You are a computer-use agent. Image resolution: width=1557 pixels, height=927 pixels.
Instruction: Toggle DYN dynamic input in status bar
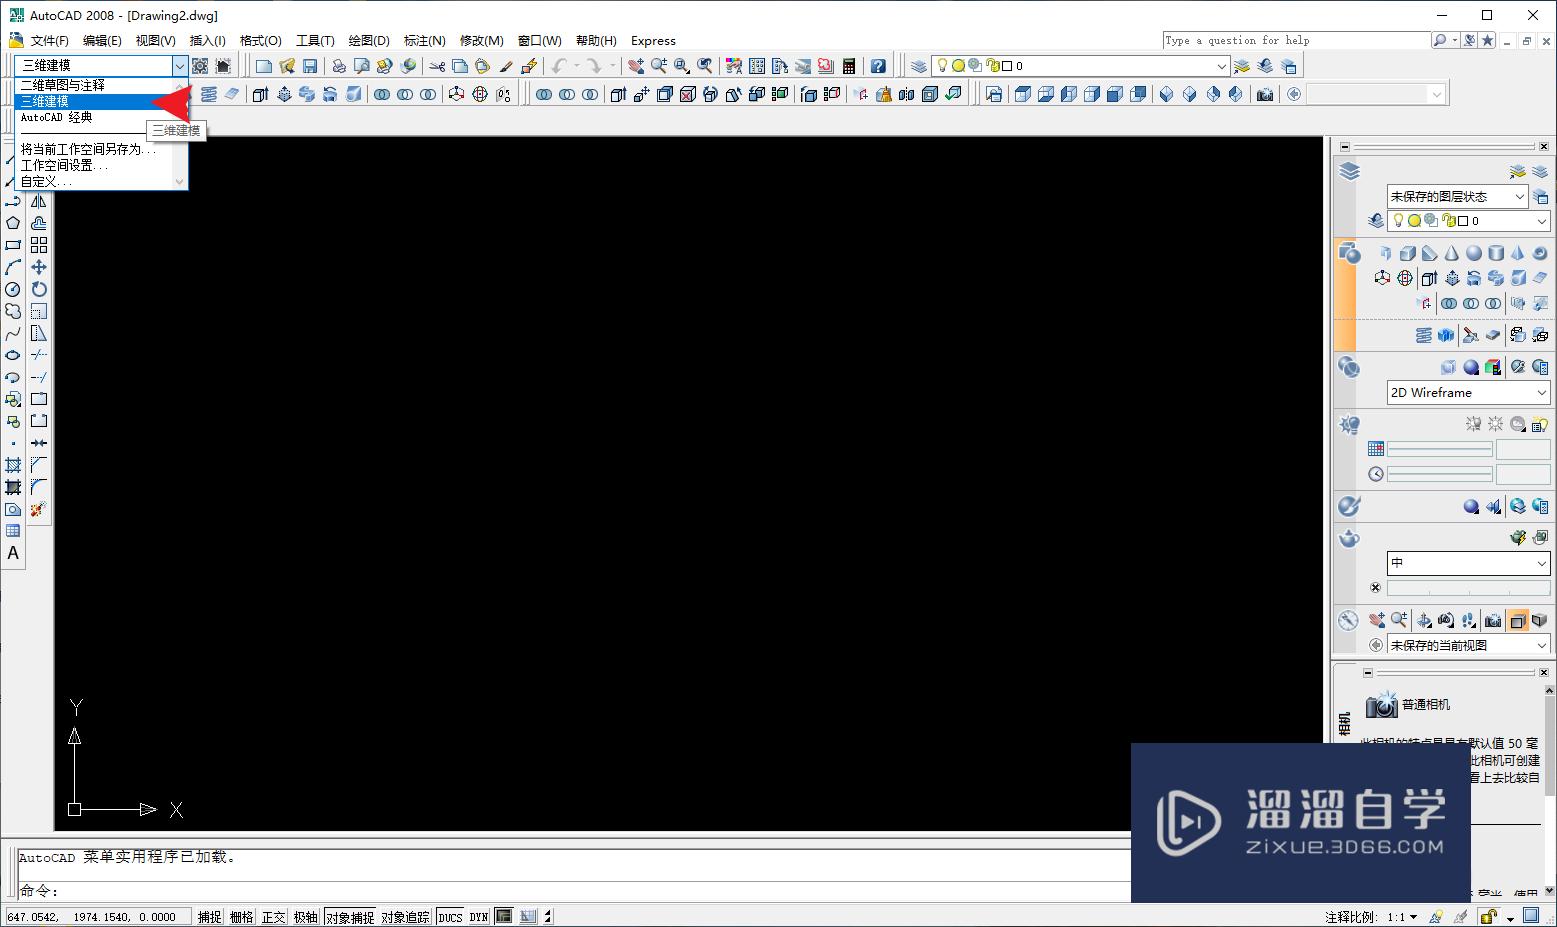click(479, 917)
